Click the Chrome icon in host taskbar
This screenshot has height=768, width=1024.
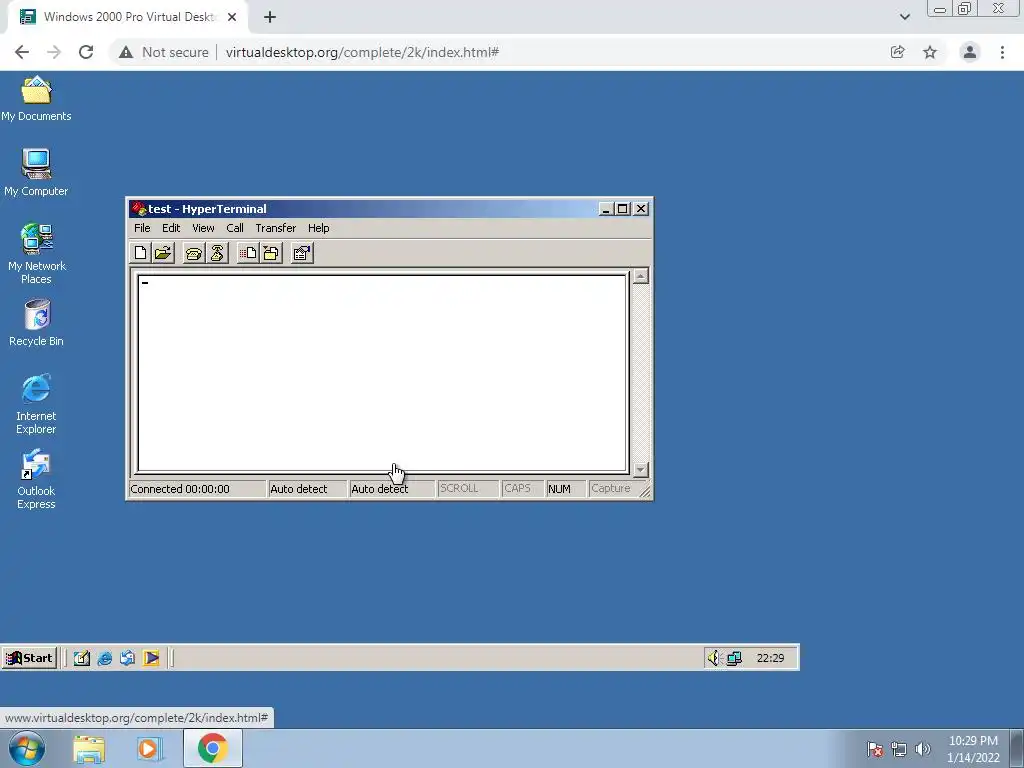(213, 748)
